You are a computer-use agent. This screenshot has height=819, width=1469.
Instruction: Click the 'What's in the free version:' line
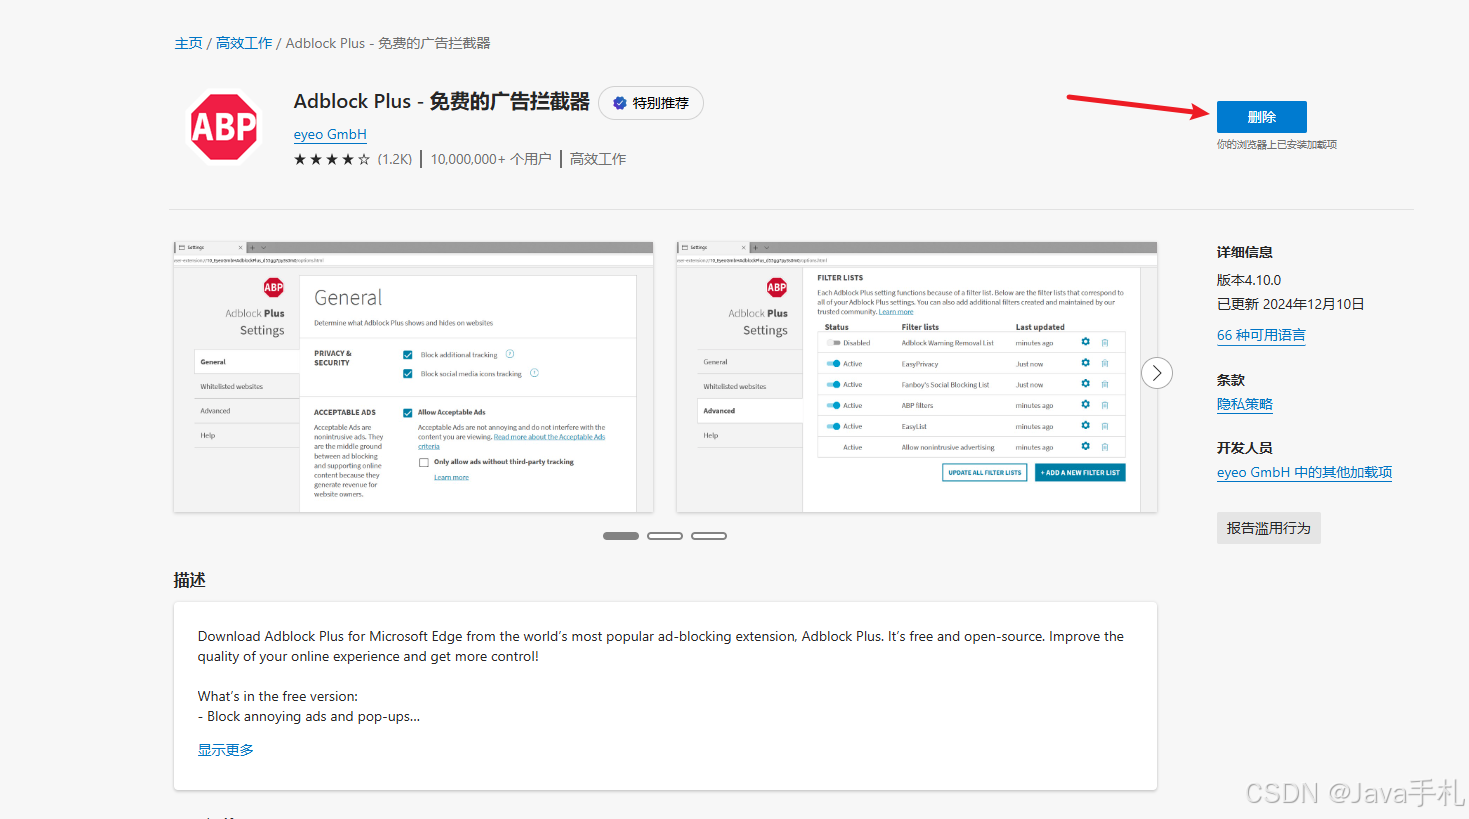[278, 696]
